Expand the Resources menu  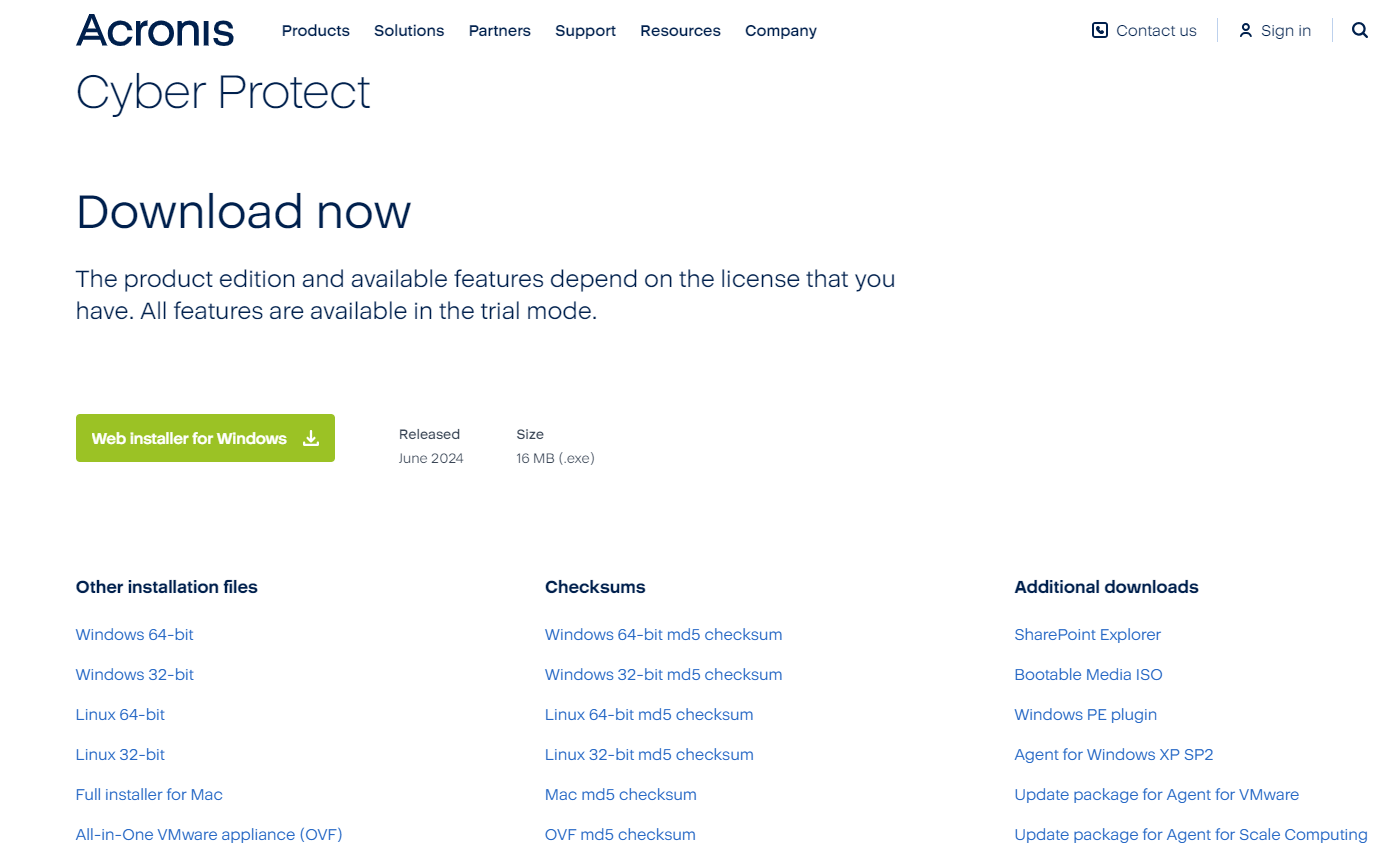[680, 31]
